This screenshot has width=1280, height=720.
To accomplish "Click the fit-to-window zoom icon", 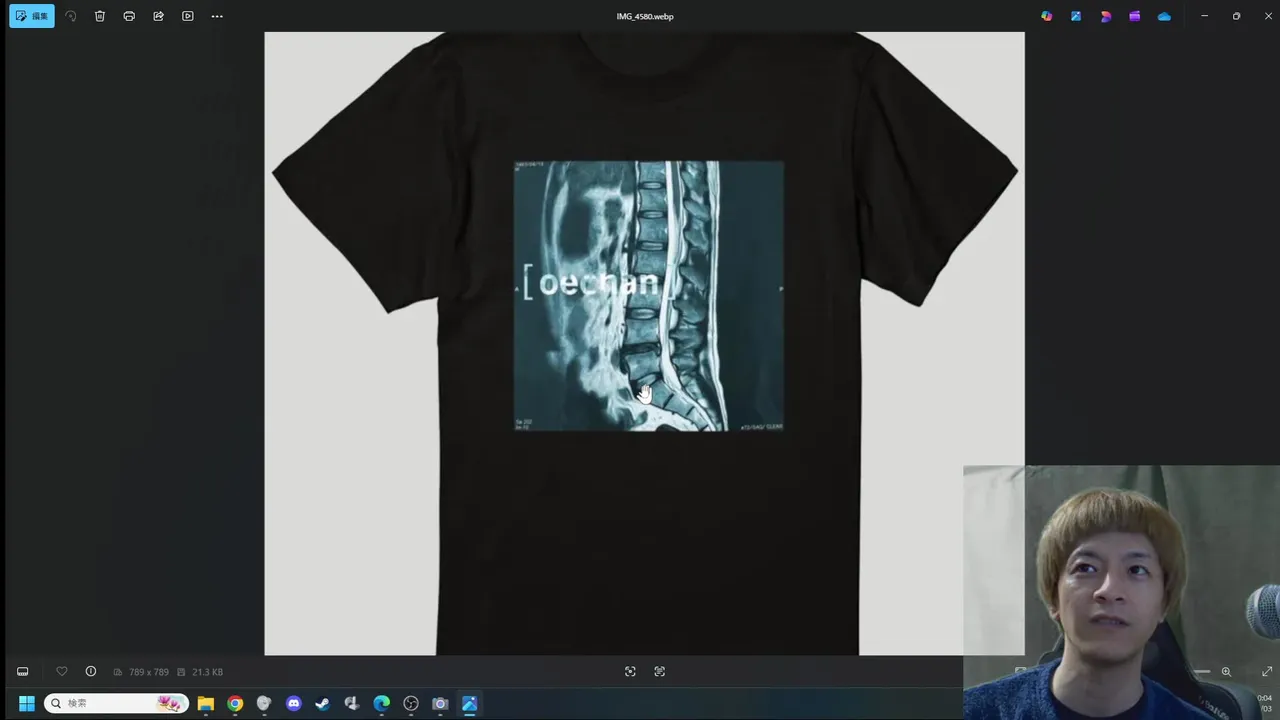I will pos(630,672).
